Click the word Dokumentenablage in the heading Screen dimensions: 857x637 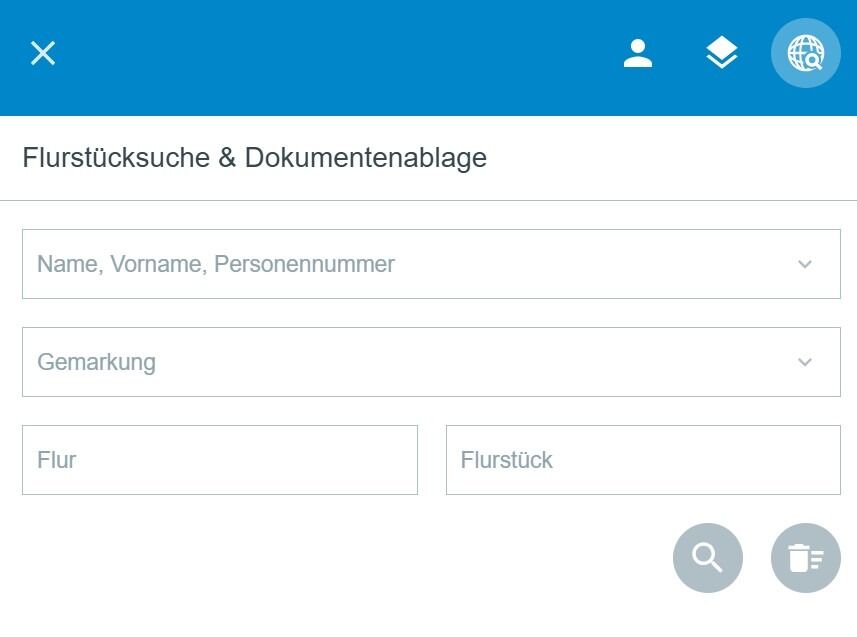(x=365, y=158)
